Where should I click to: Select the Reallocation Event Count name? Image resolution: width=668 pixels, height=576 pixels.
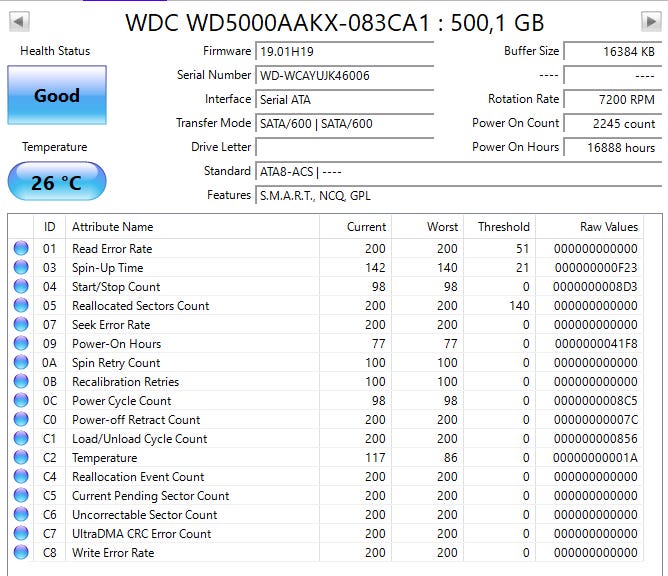point(138,476)
